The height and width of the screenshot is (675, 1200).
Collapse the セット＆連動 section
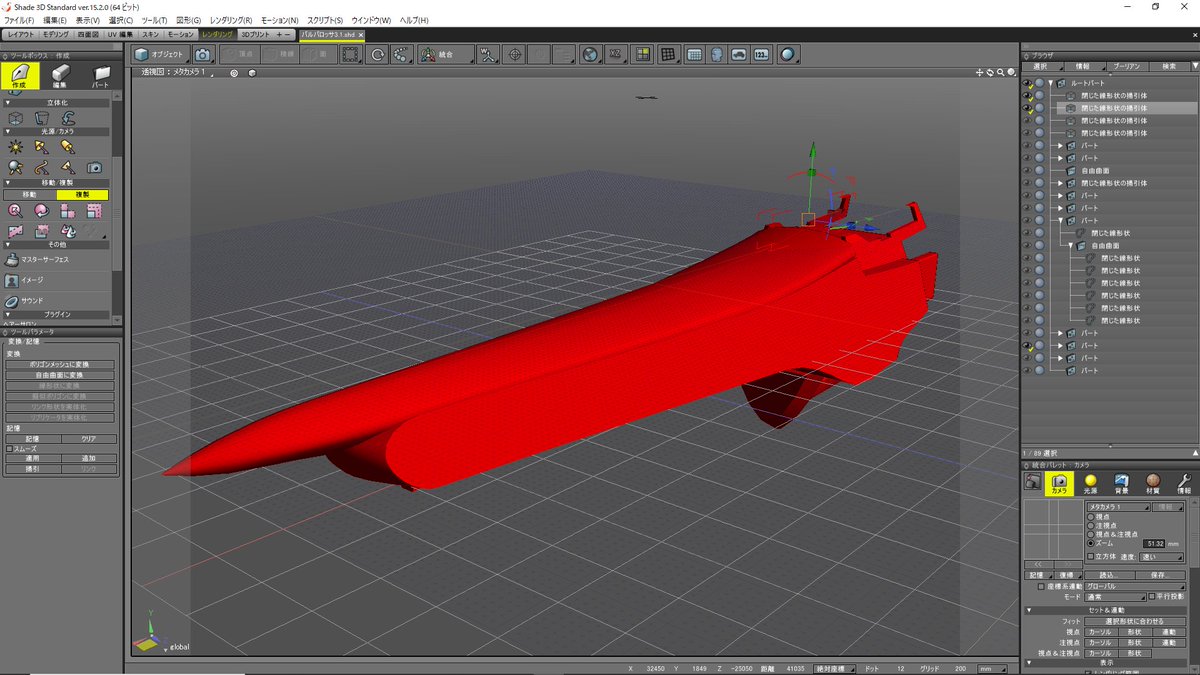coord(1030,610)
